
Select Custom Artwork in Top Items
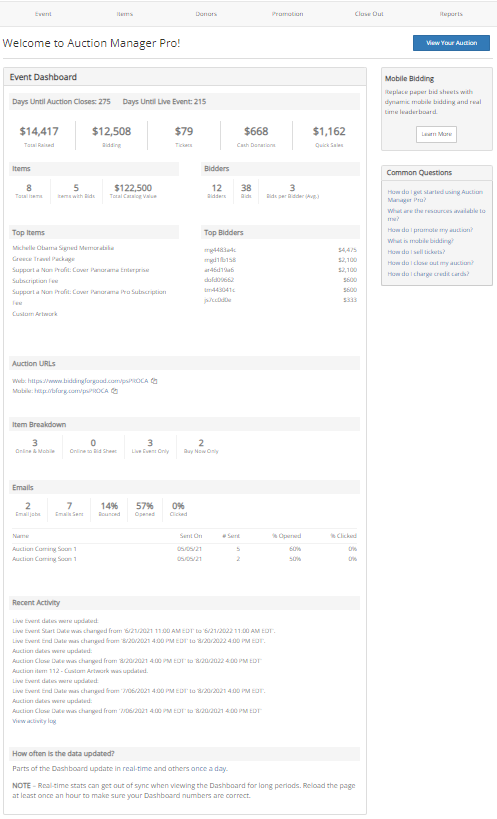coord(35,314)
